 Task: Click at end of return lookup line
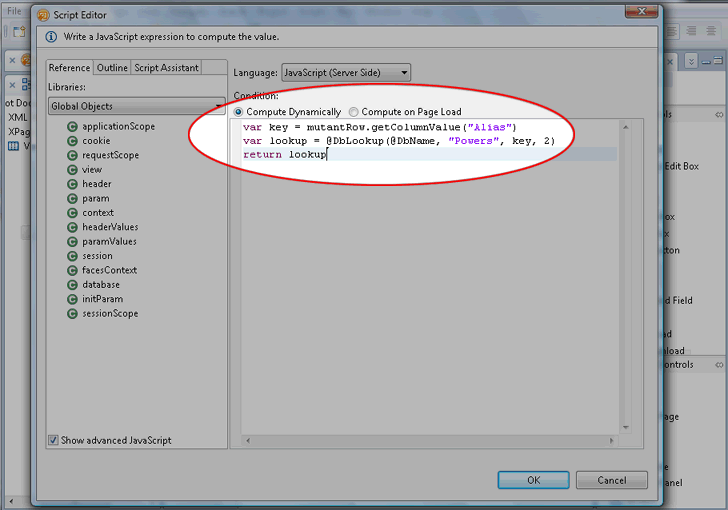coord(327,155)
